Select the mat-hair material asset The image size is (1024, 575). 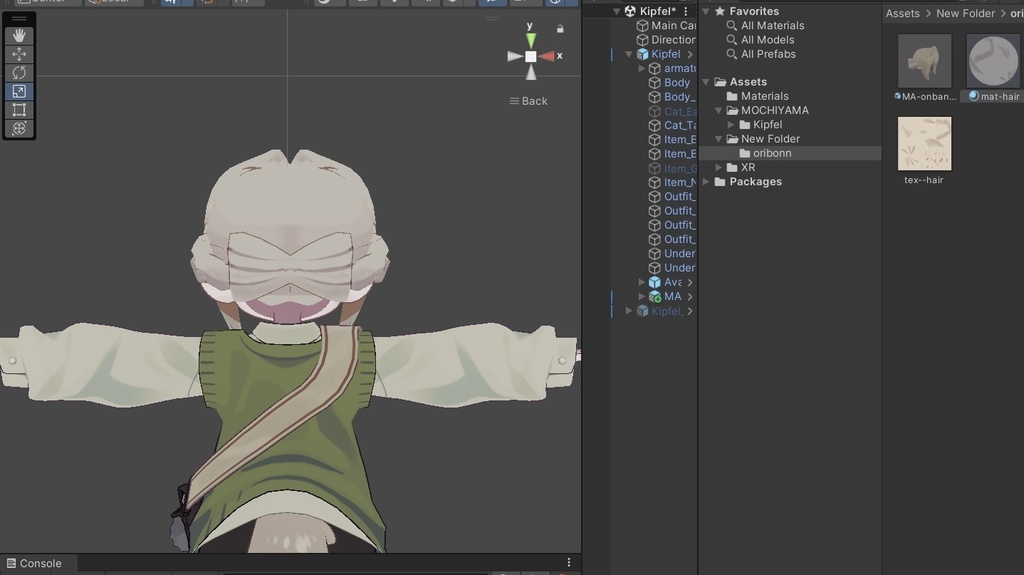[993, 62]
